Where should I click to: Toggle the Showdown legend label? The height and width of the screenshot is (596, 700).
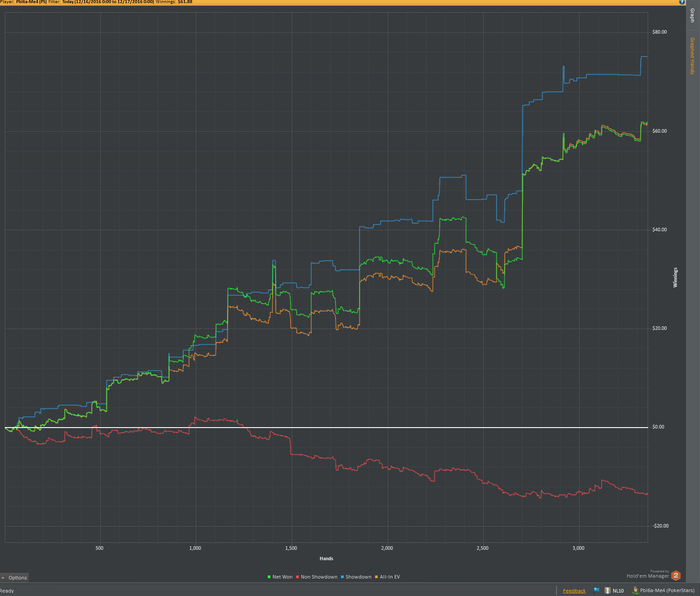point(358,577)
